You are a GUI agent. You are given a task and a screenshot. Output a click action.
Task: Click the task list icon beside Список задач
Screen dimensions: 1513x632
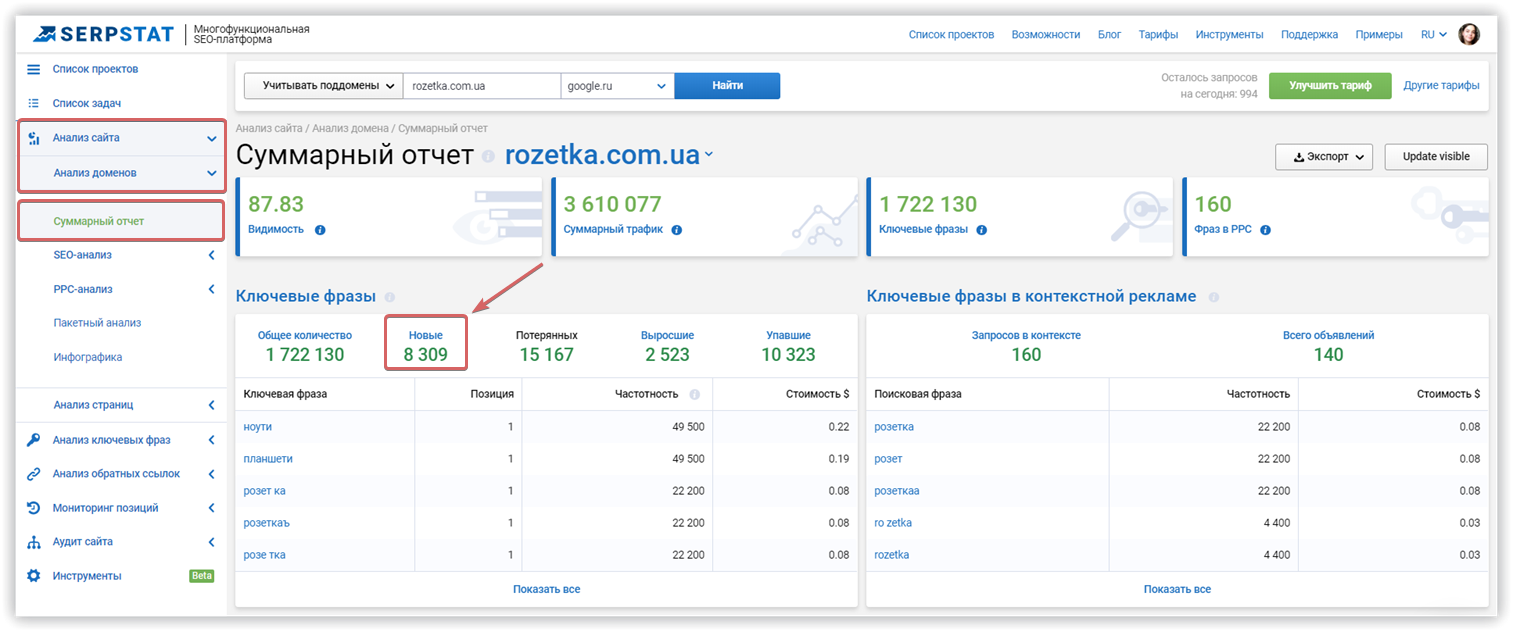click(33, 103)
